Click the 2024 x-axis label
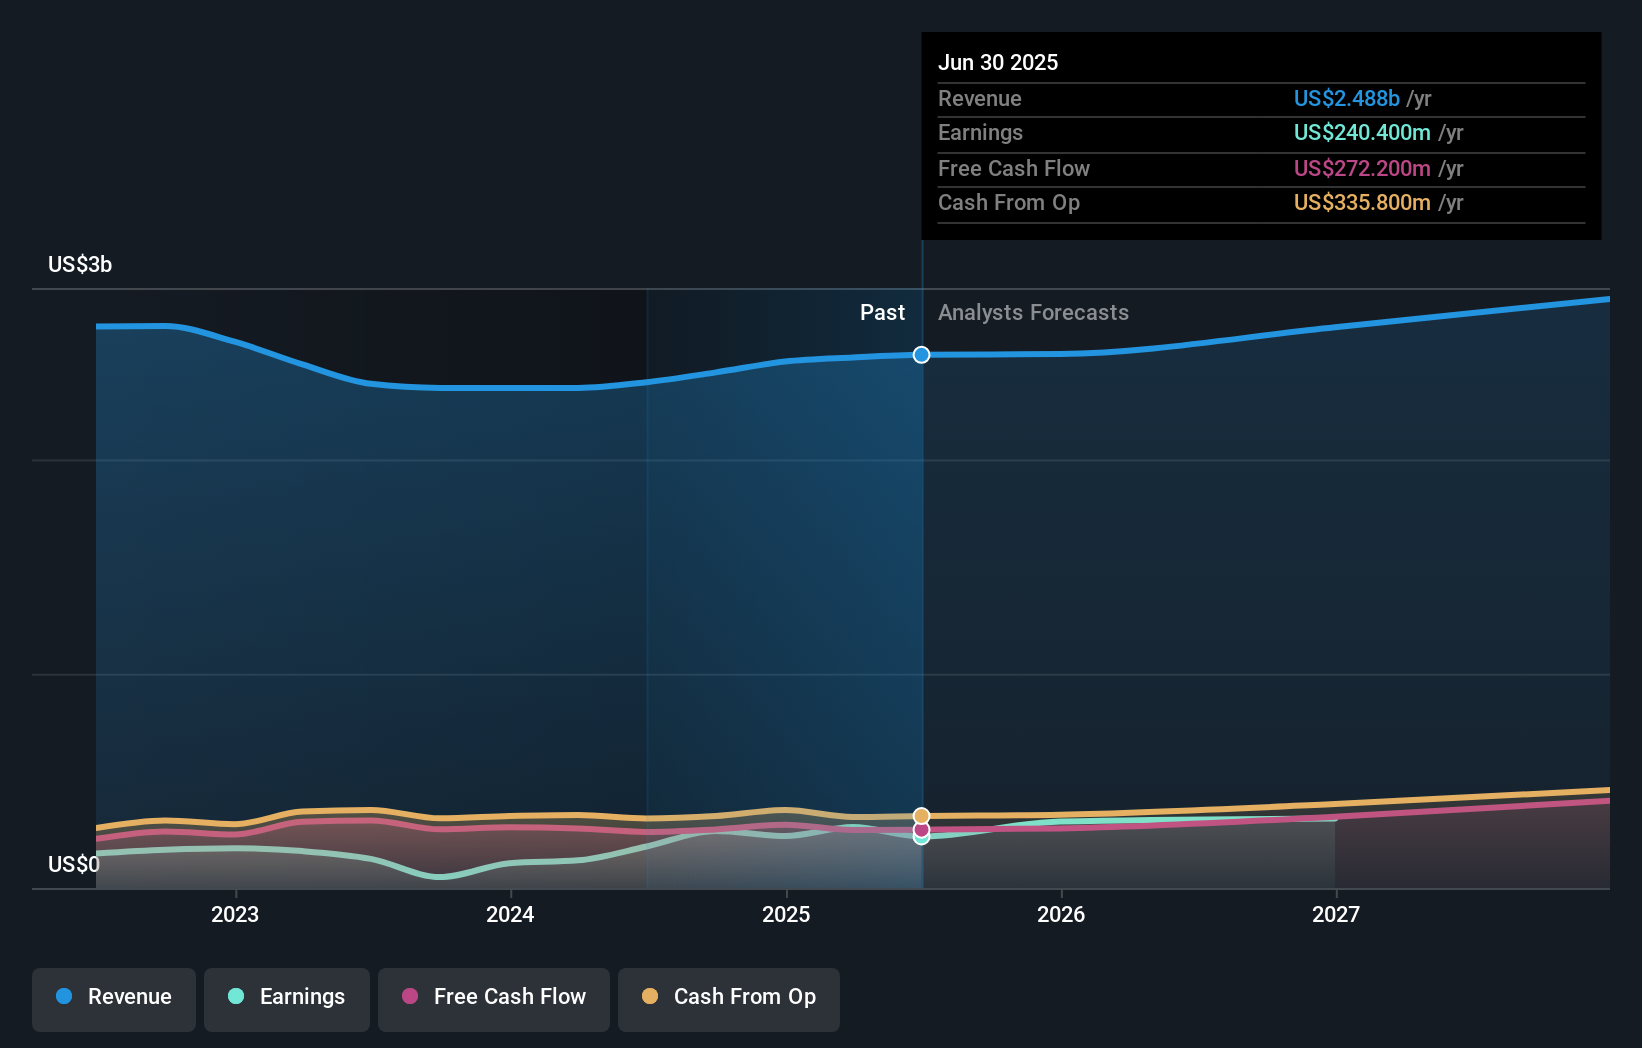The image size is (1642, 1048). click(x=510, y=914)
